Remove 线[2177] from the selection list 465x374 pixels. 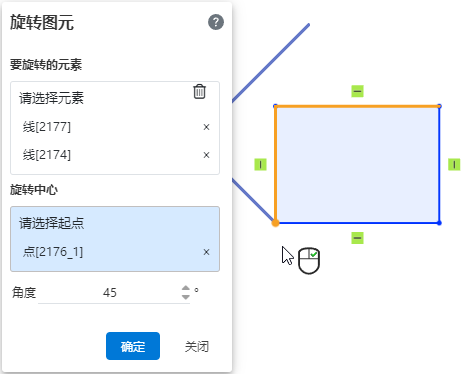pos(206,127)
